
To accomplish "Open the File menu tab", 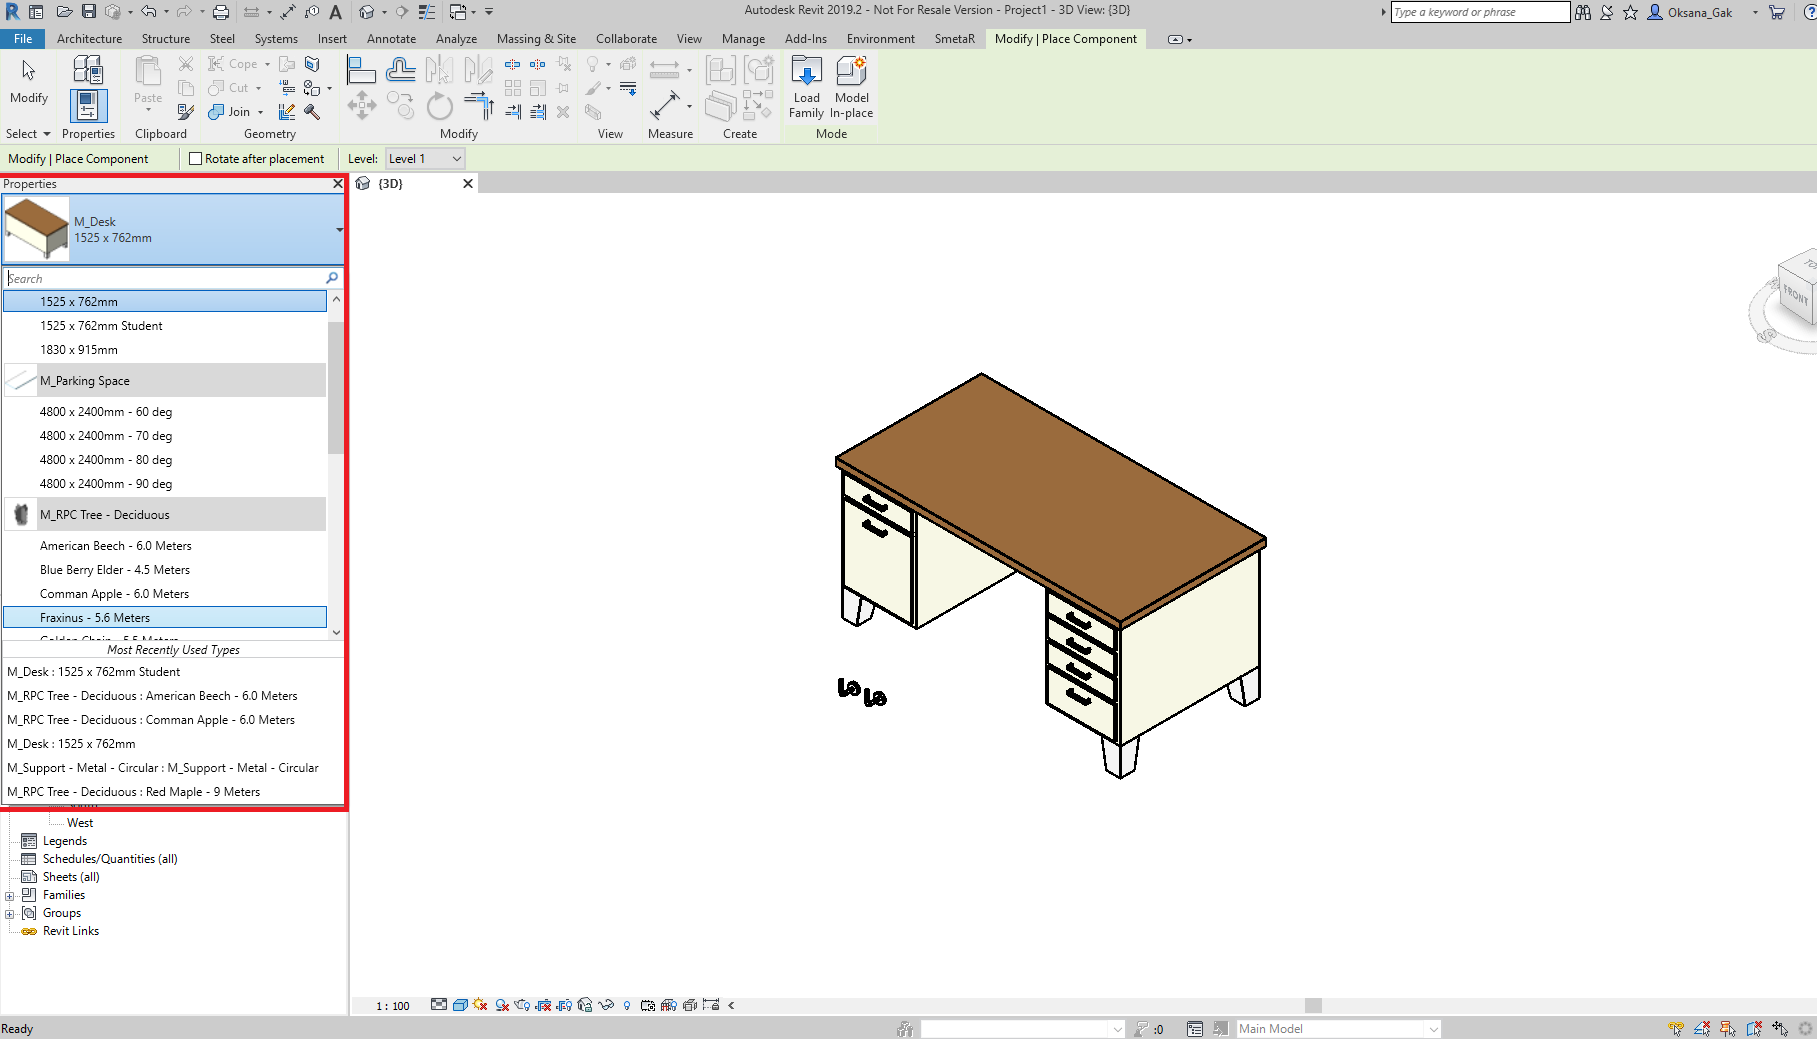I will click(x=23, y=39).
